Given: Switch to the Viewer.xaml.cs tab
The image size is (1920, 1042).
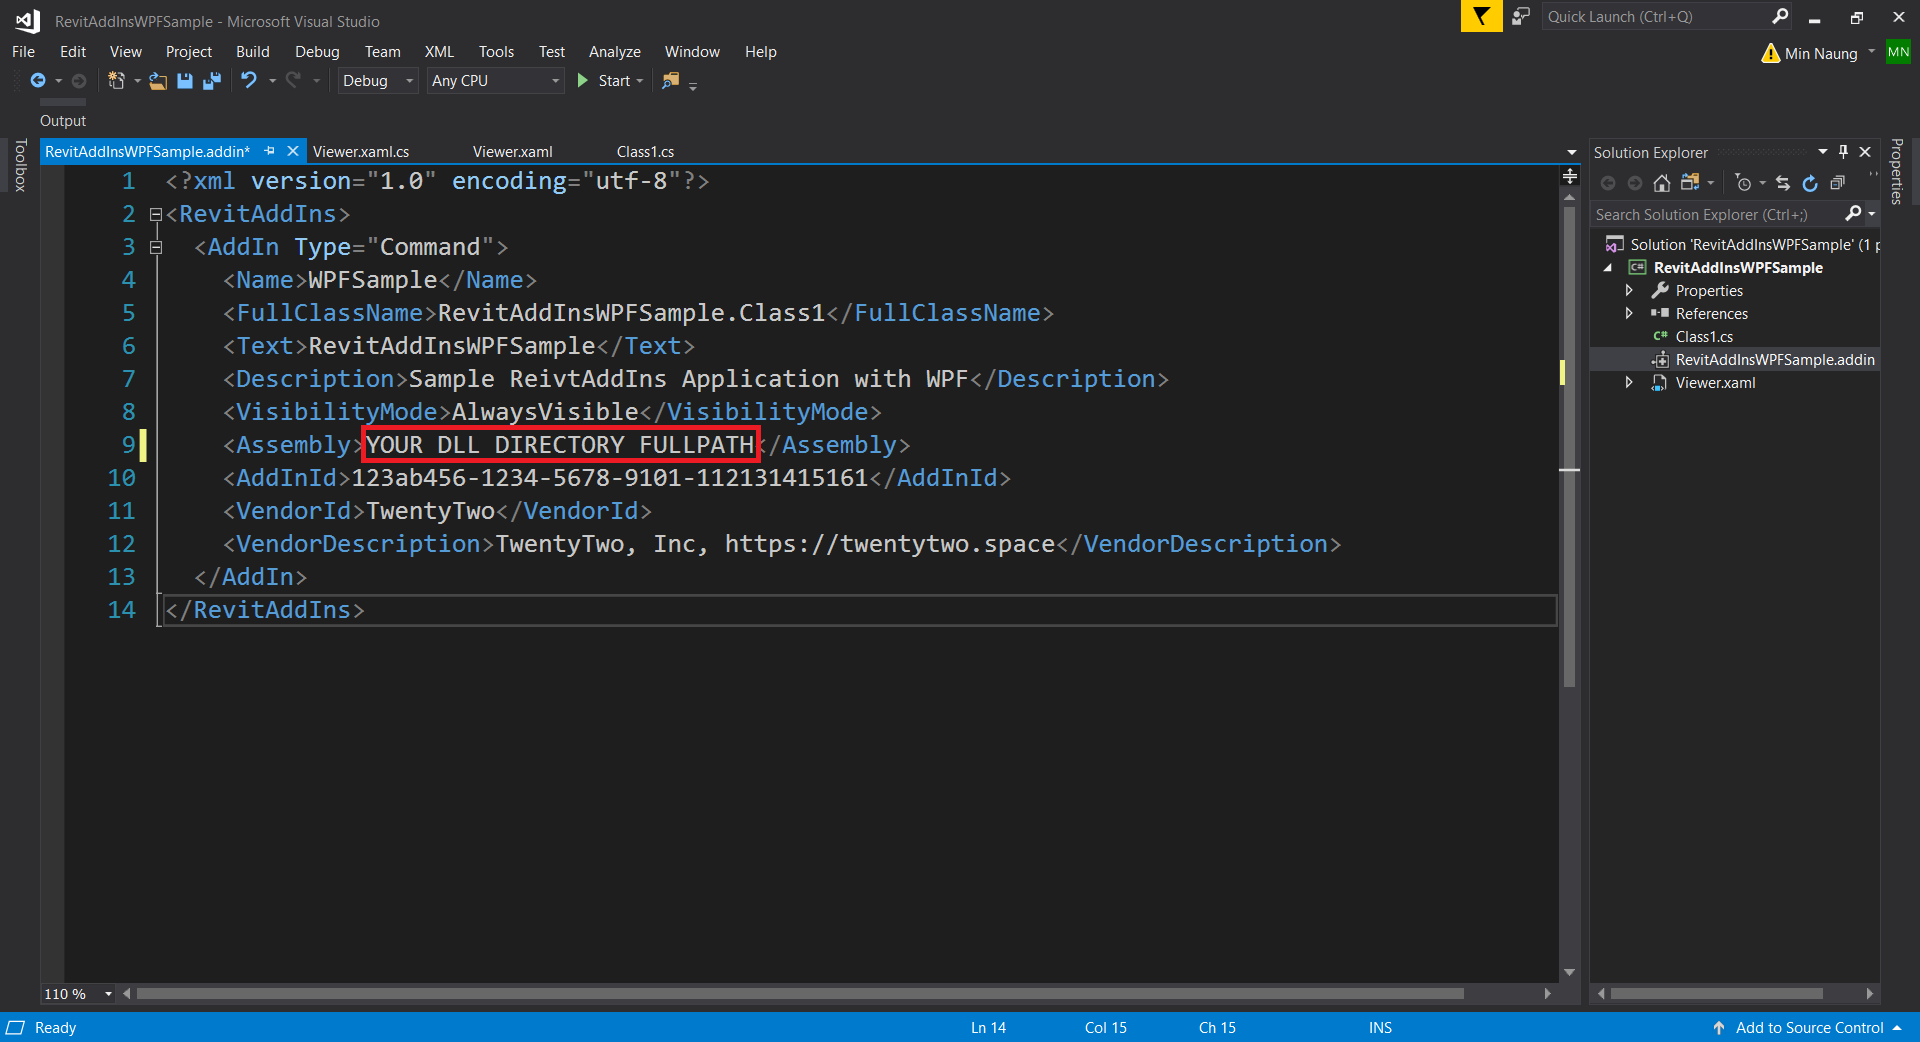Looking at the screenshot, I should click(x=361, y=152).
